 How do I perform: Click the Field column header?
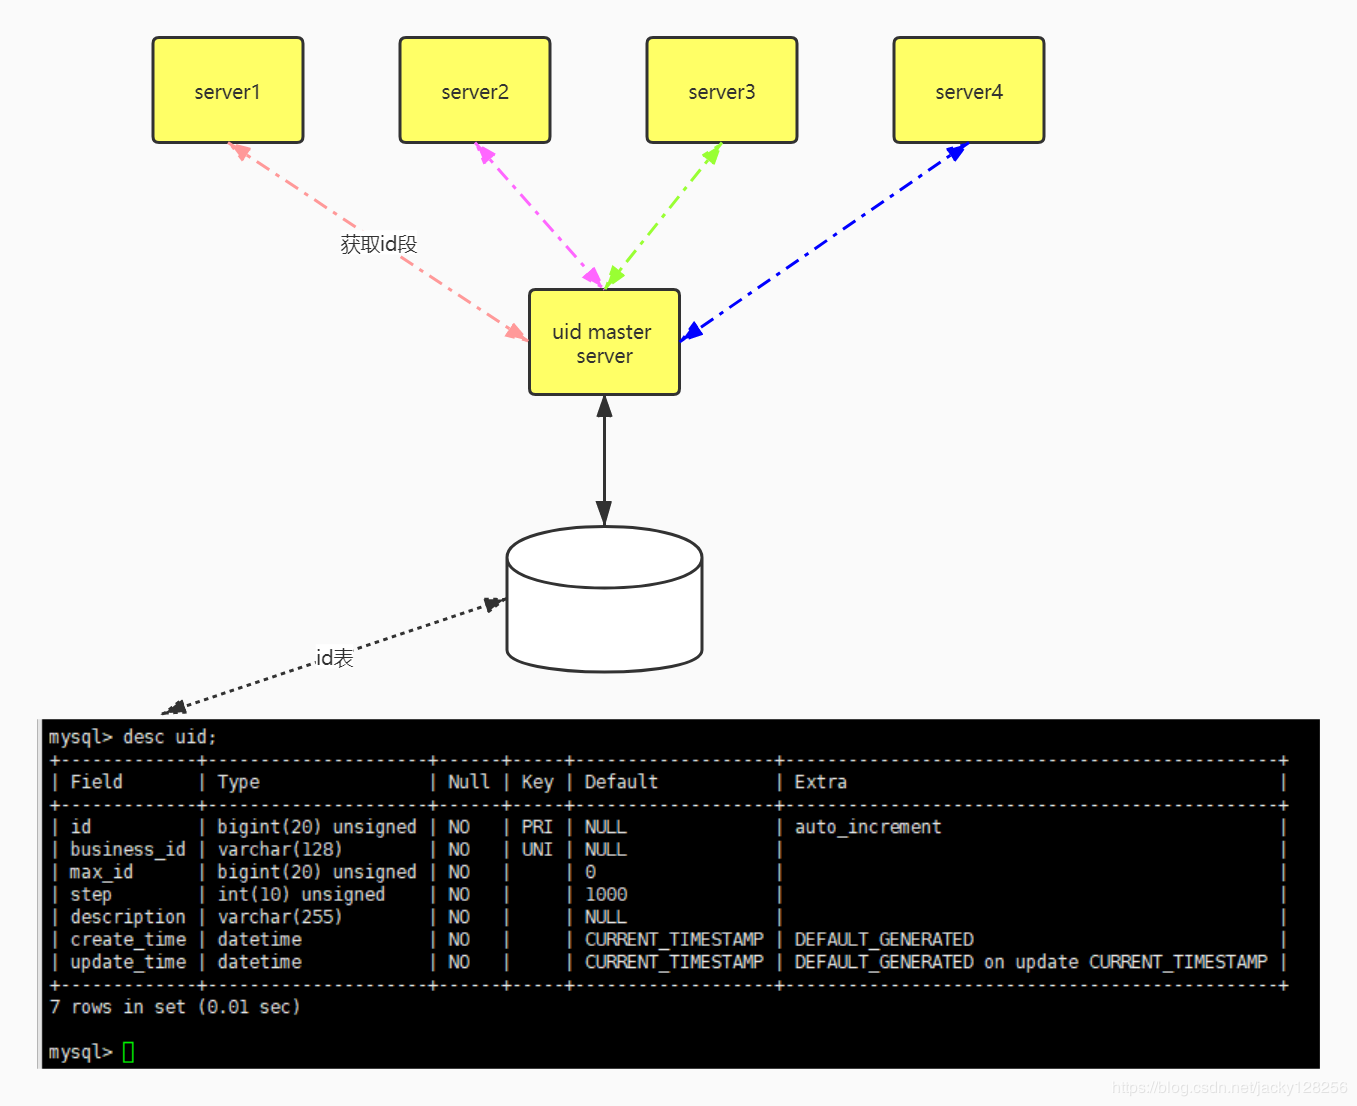point(96,782)
